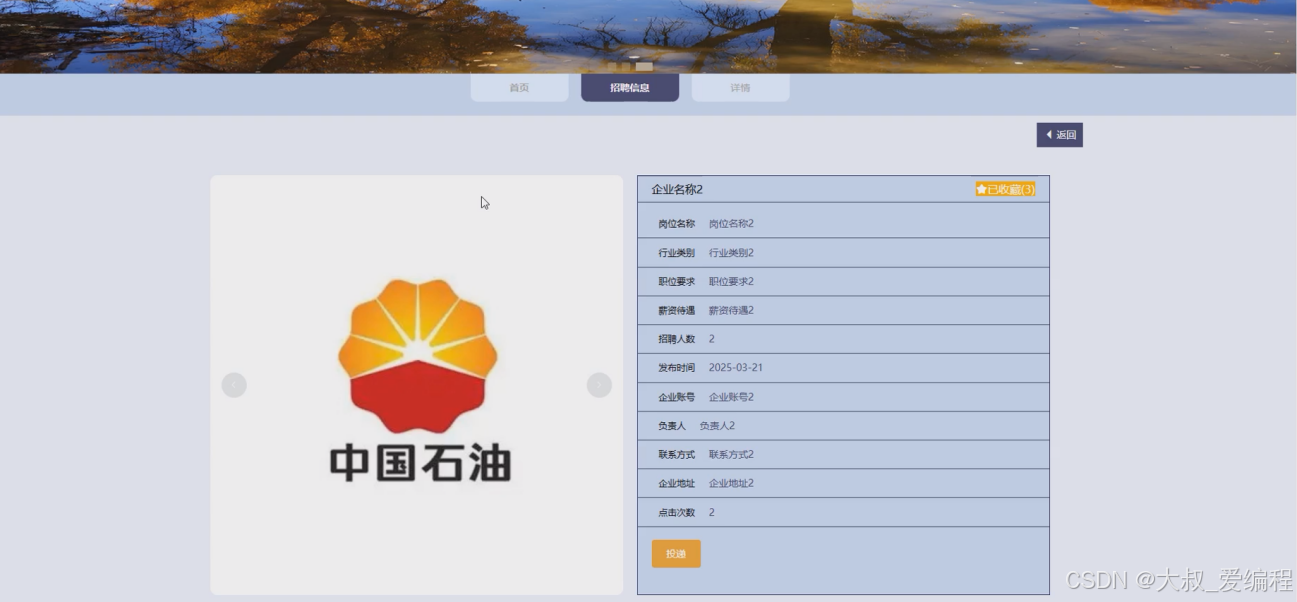Click the 招聘人数 label
The height and width of the screenshot is (602, 1297).
[x=676, y=340]
